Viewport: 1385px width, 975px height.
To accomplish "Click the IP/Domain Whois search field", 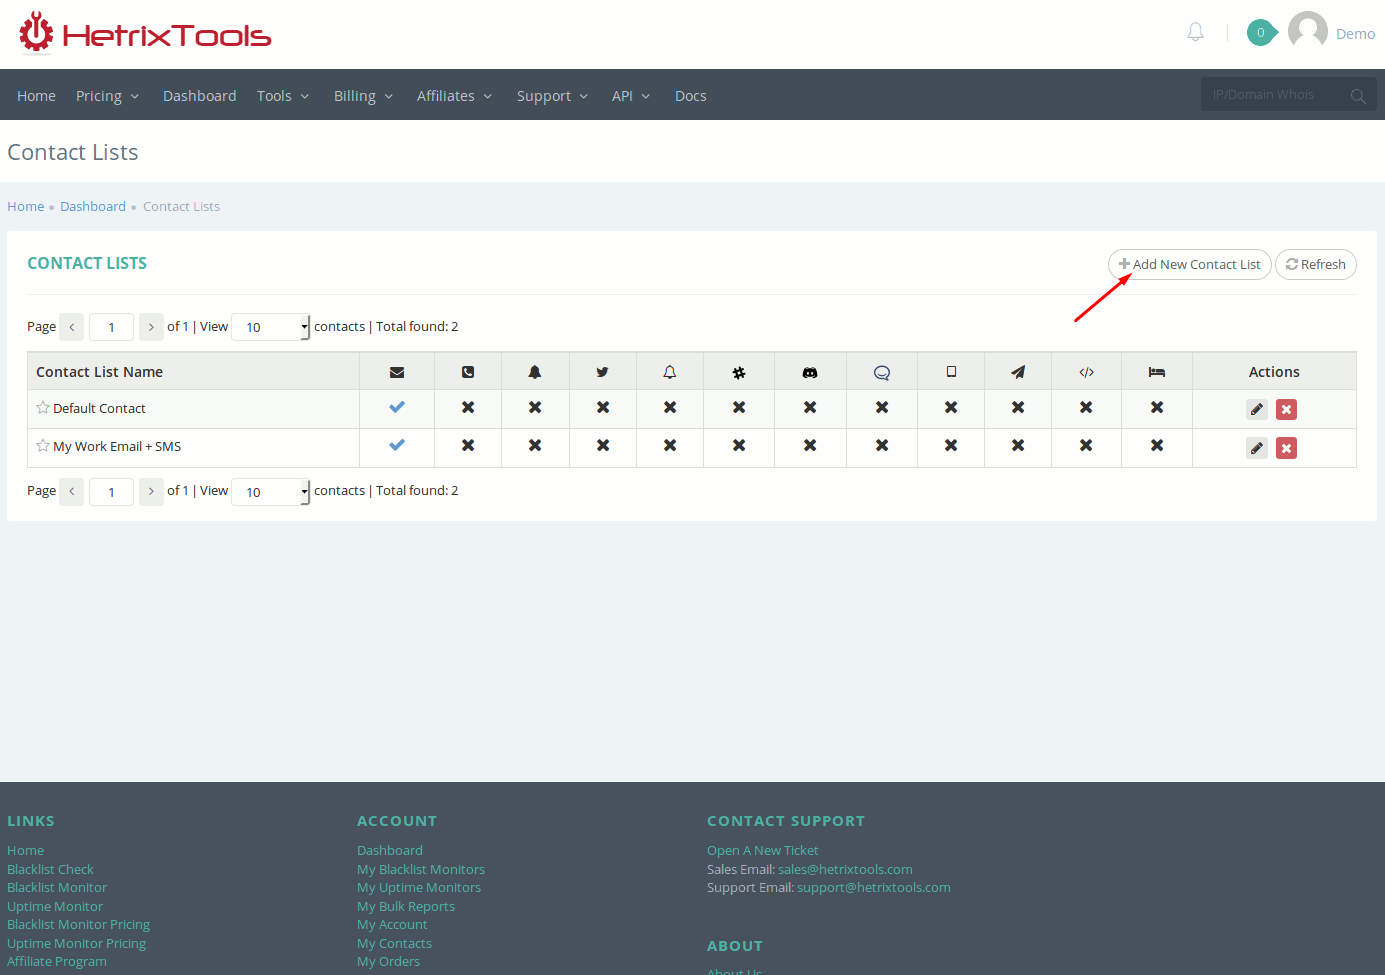I will 1275,95.
